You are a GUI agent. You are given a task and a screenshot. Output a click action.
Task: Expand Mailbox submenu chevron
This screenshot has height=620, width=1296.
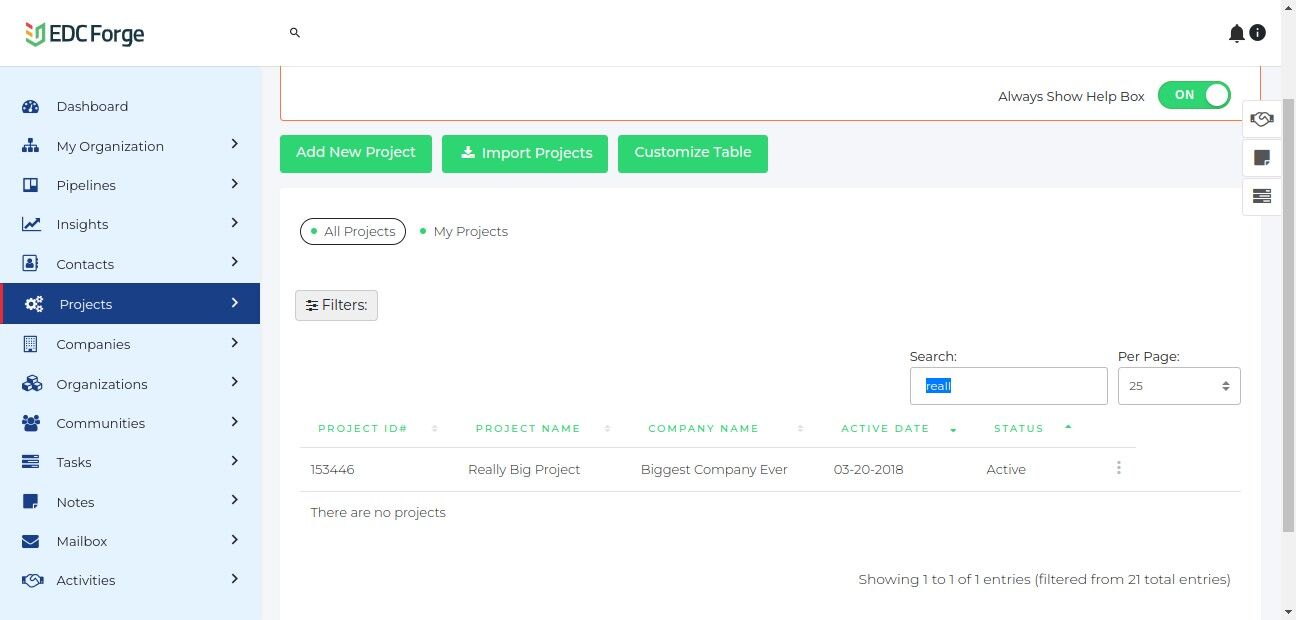(234, 539)
